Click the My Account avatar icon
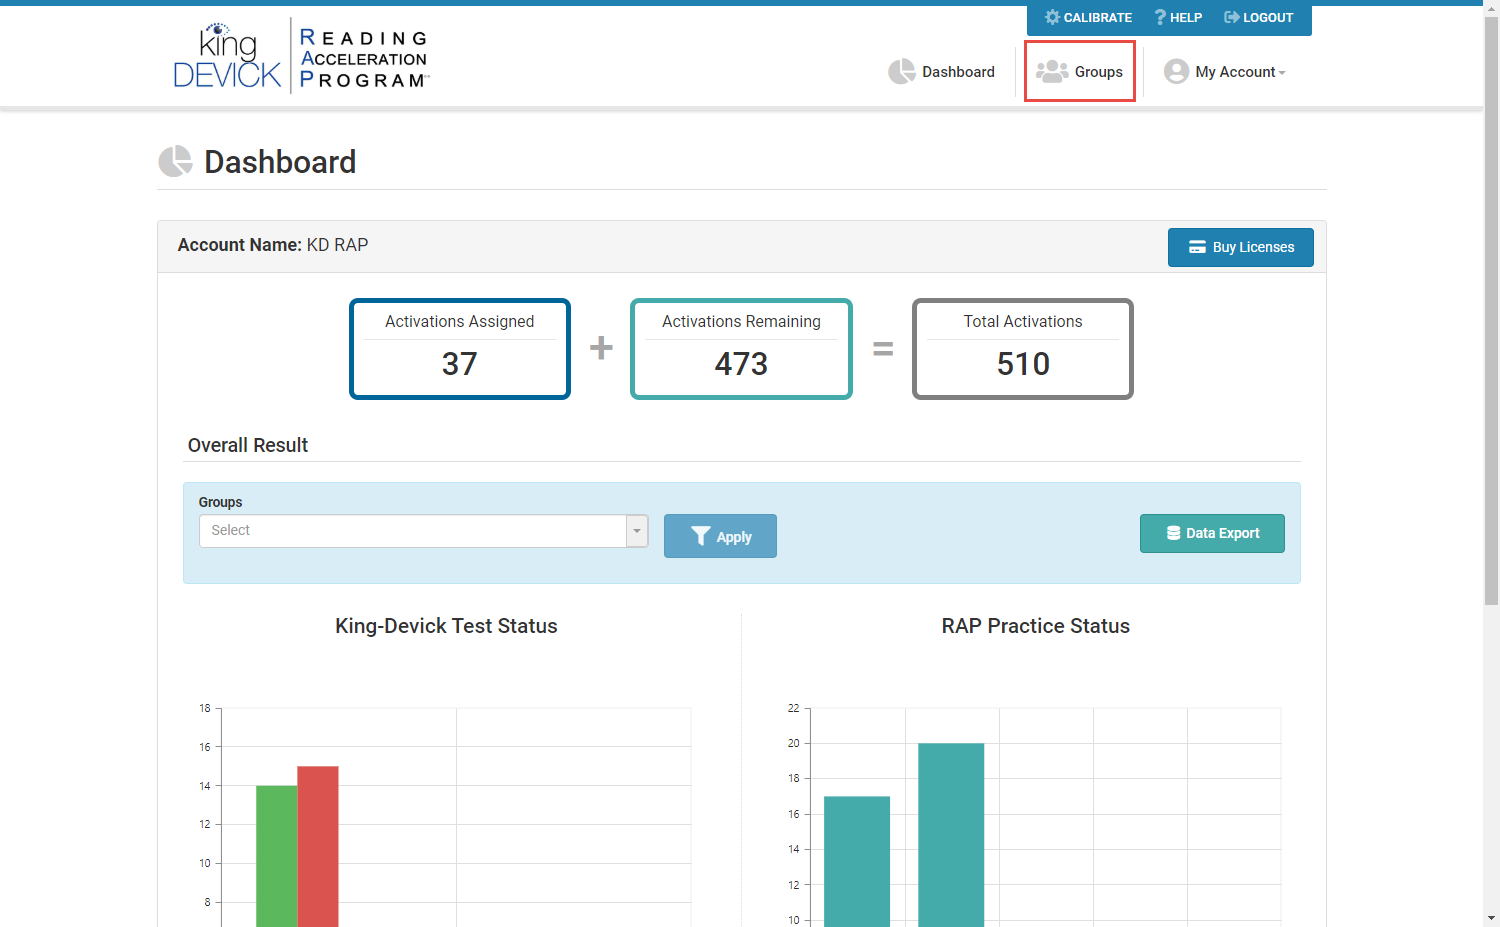This screenshot has width=1500, height=927. tap(1177, 71)
